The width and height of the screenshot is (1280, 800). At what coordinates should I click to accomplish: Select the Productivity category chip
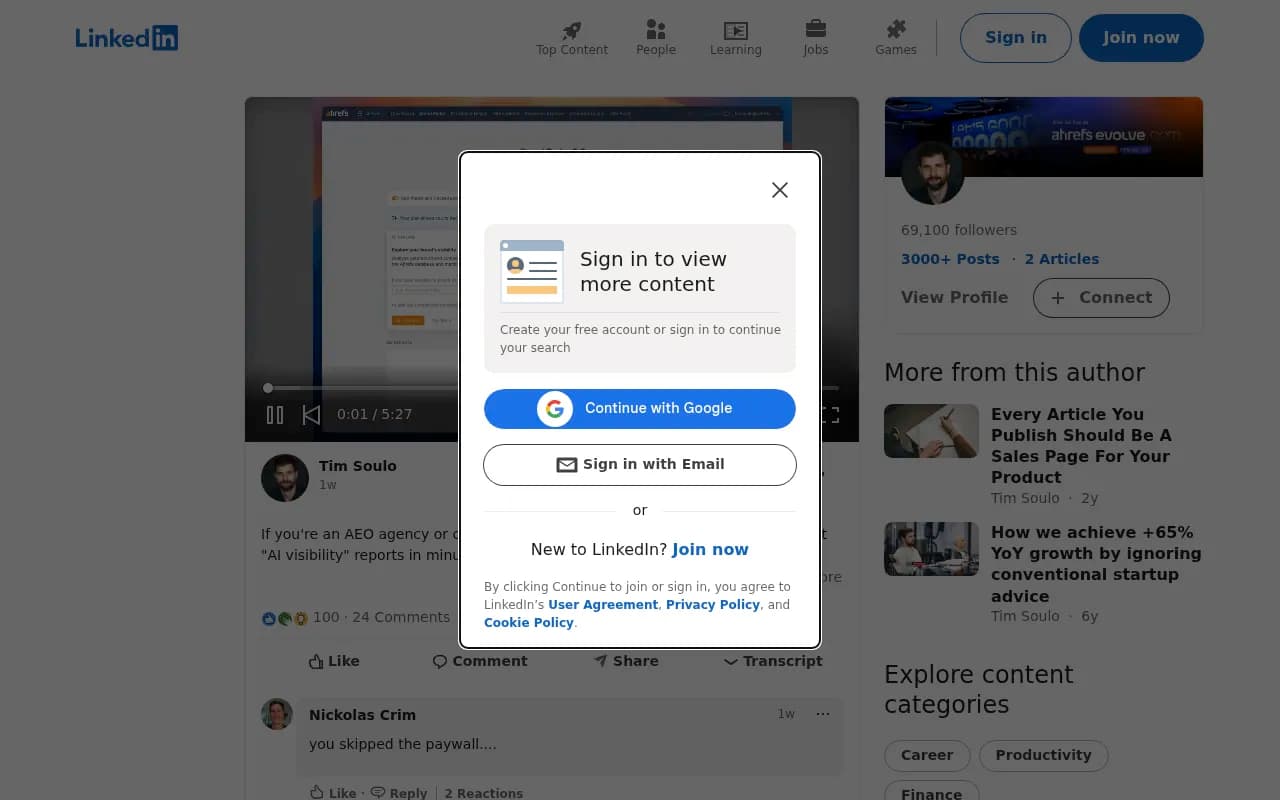pos(1044,755)
